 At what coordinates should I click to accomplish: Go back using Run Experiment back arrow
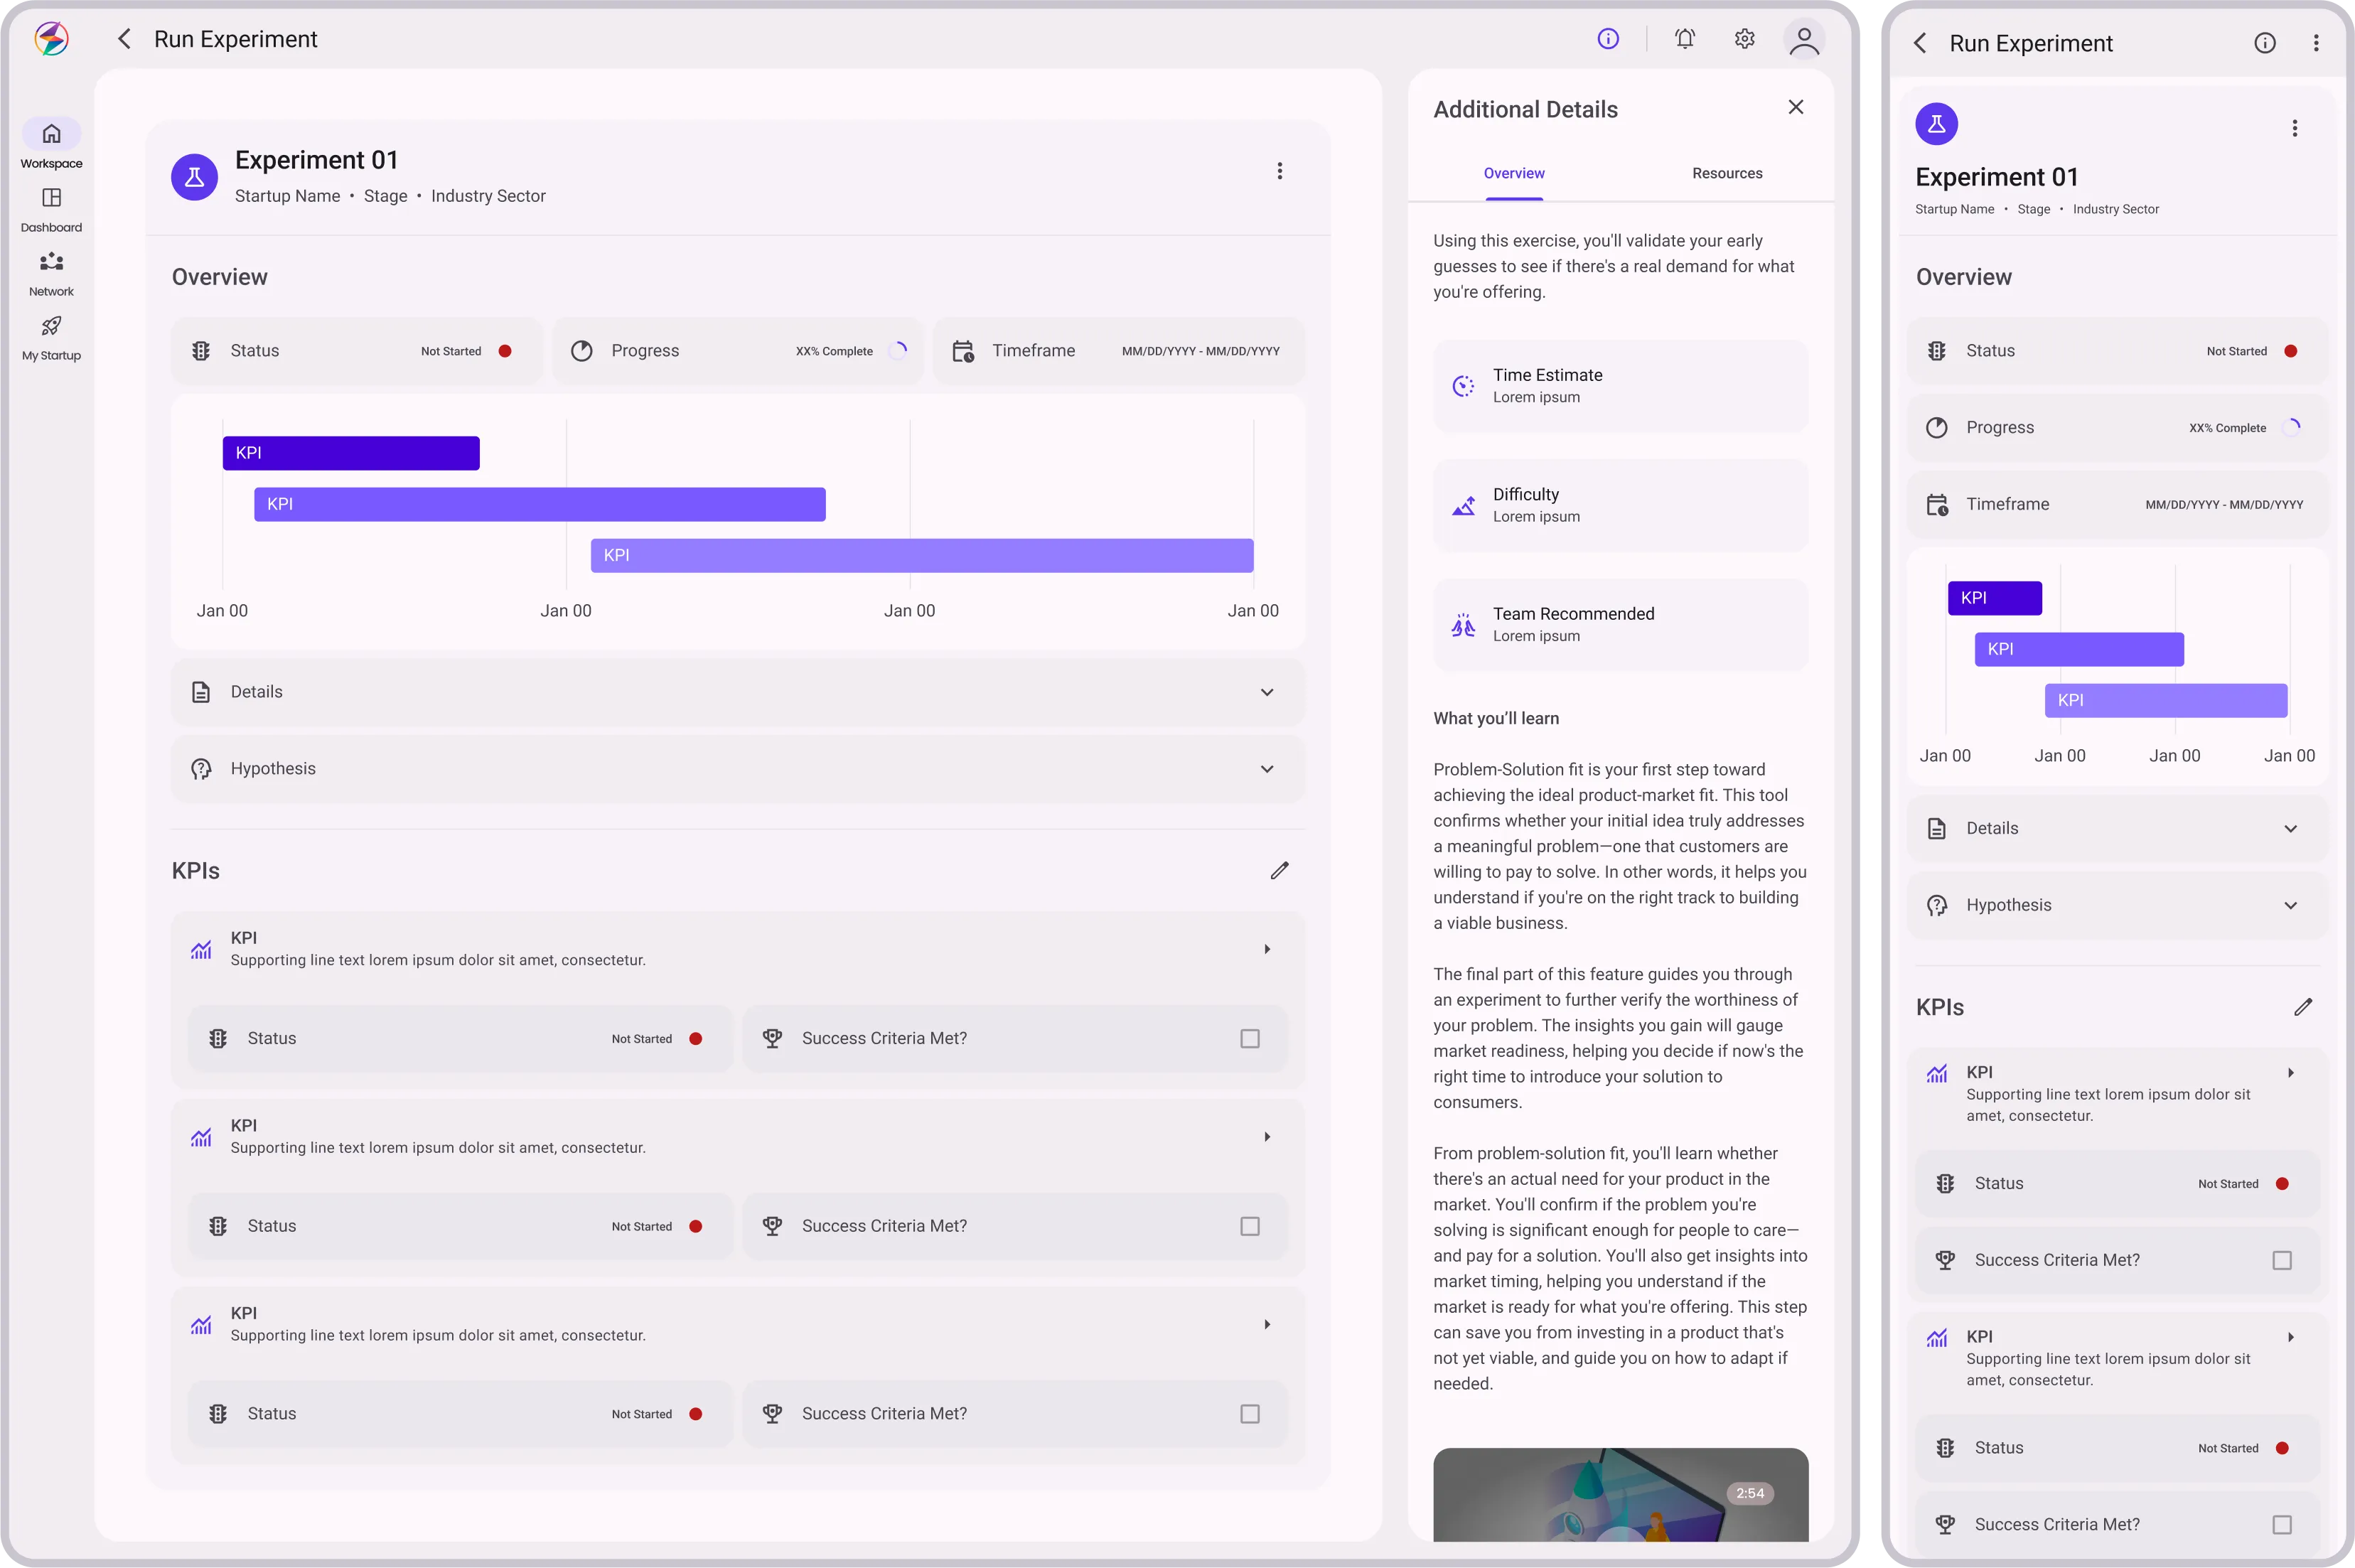click(x=124, y=39)
